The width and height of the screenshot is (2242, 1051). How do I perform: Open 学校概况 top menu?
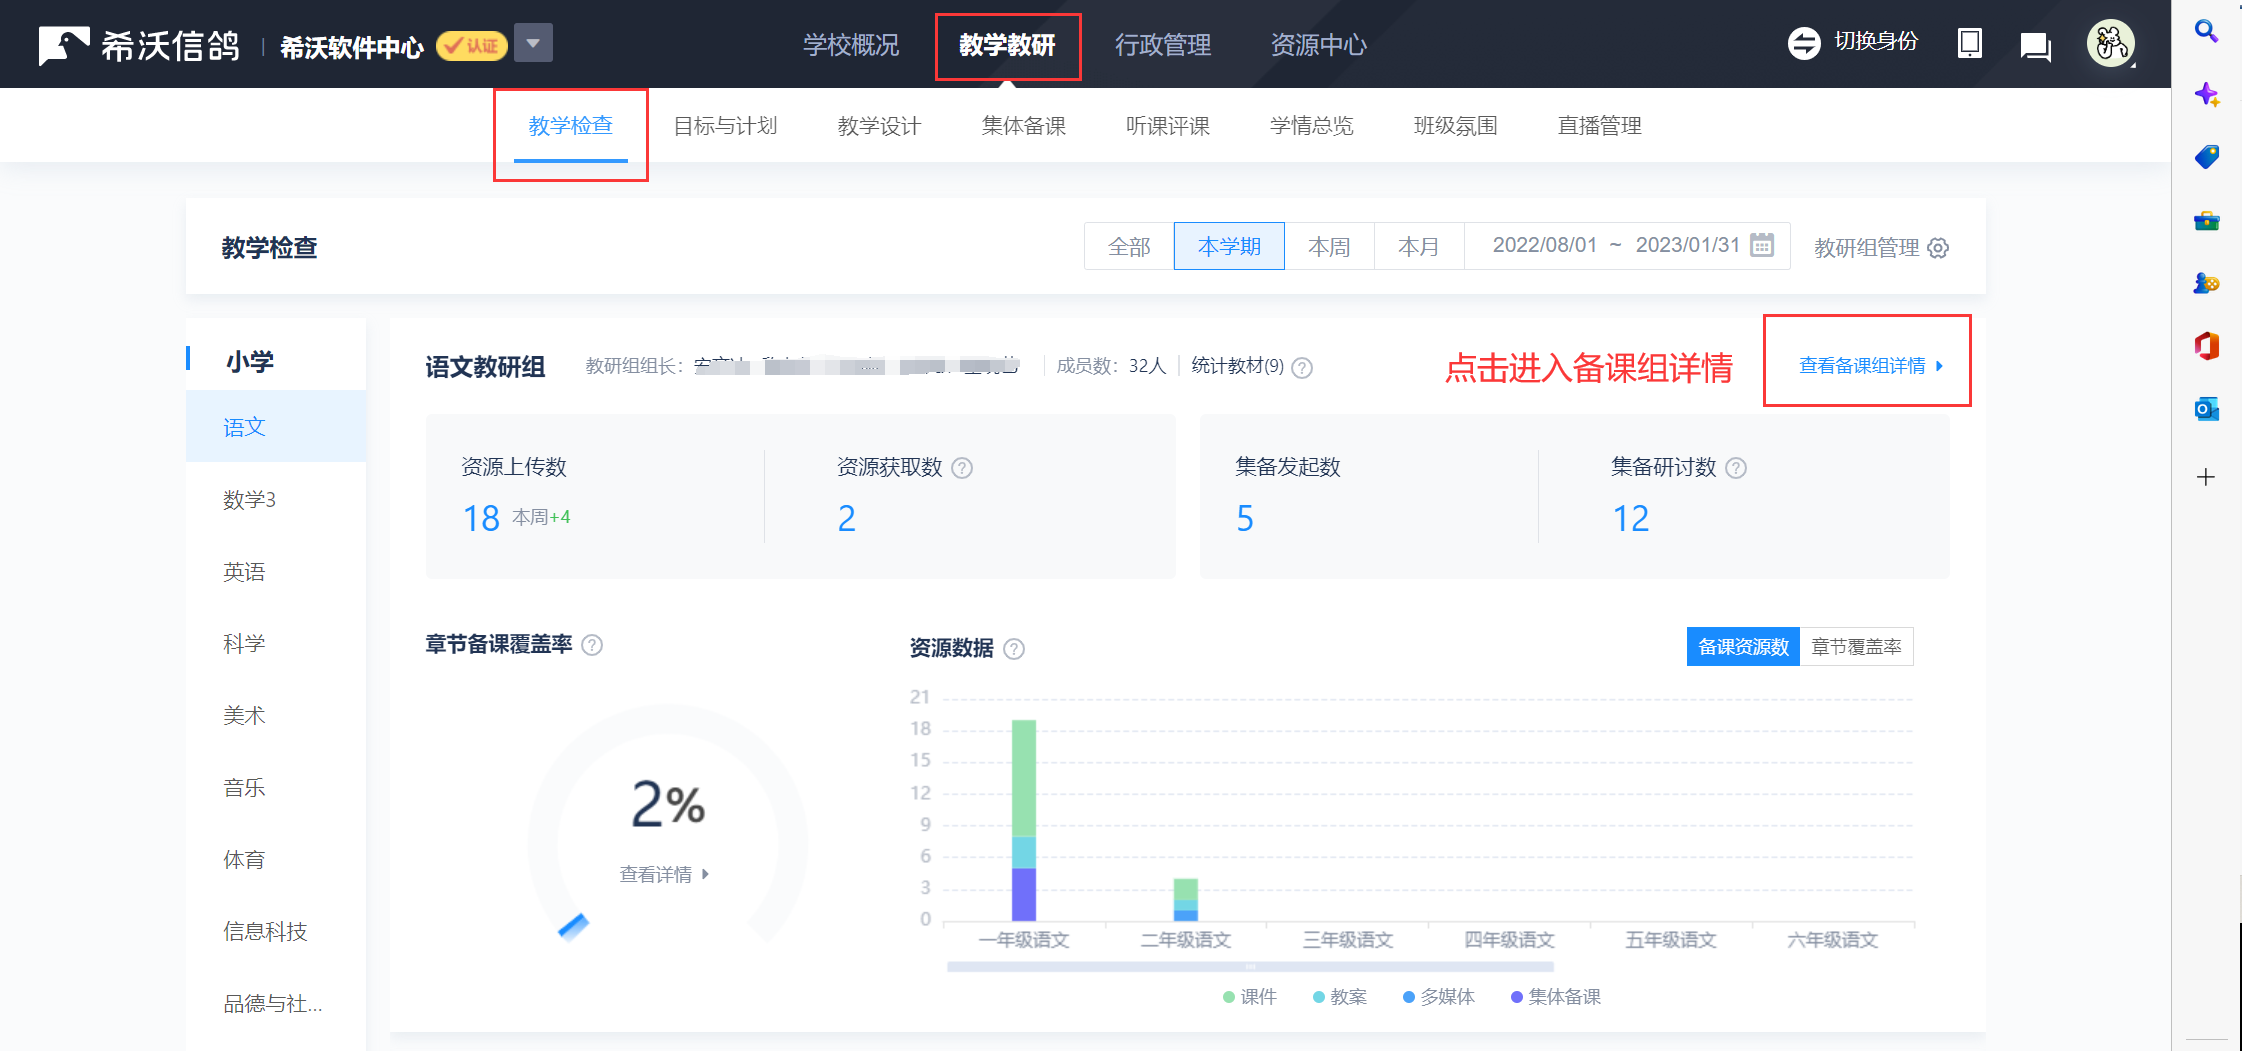tap(851, 45)
